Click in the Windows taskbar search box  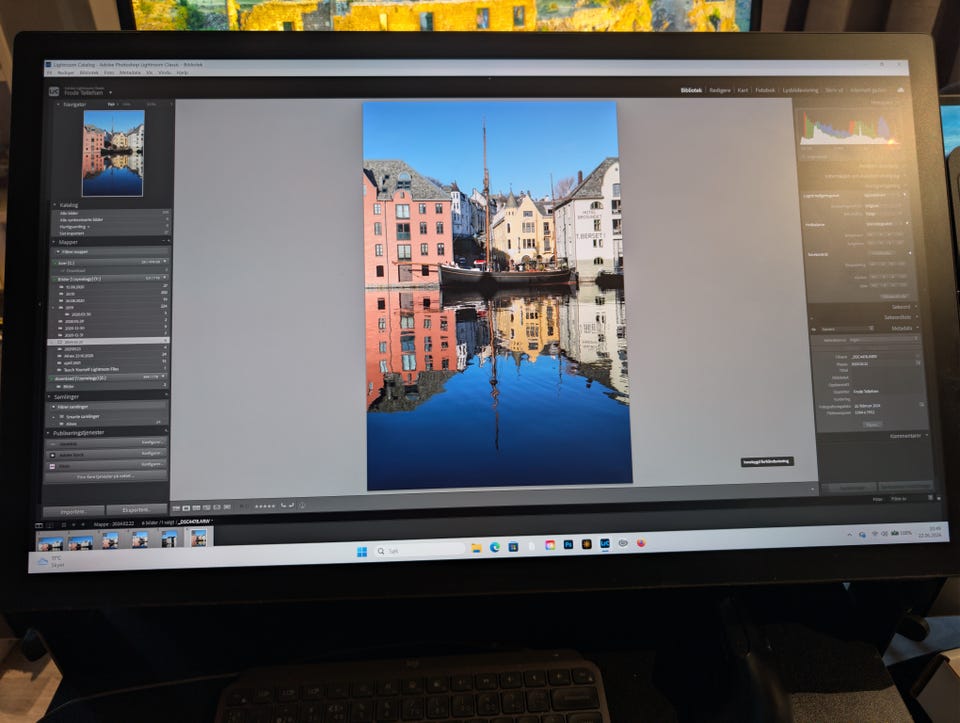click(419, 550)
